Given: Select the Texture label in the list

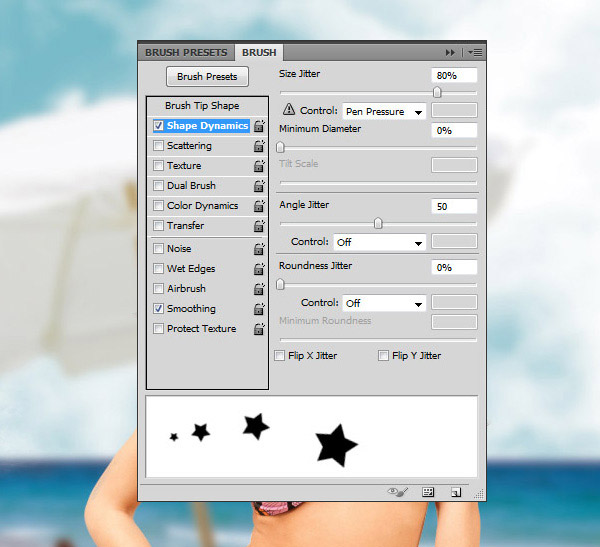Looking at the screenshot, I should click(x=184, y=166).
